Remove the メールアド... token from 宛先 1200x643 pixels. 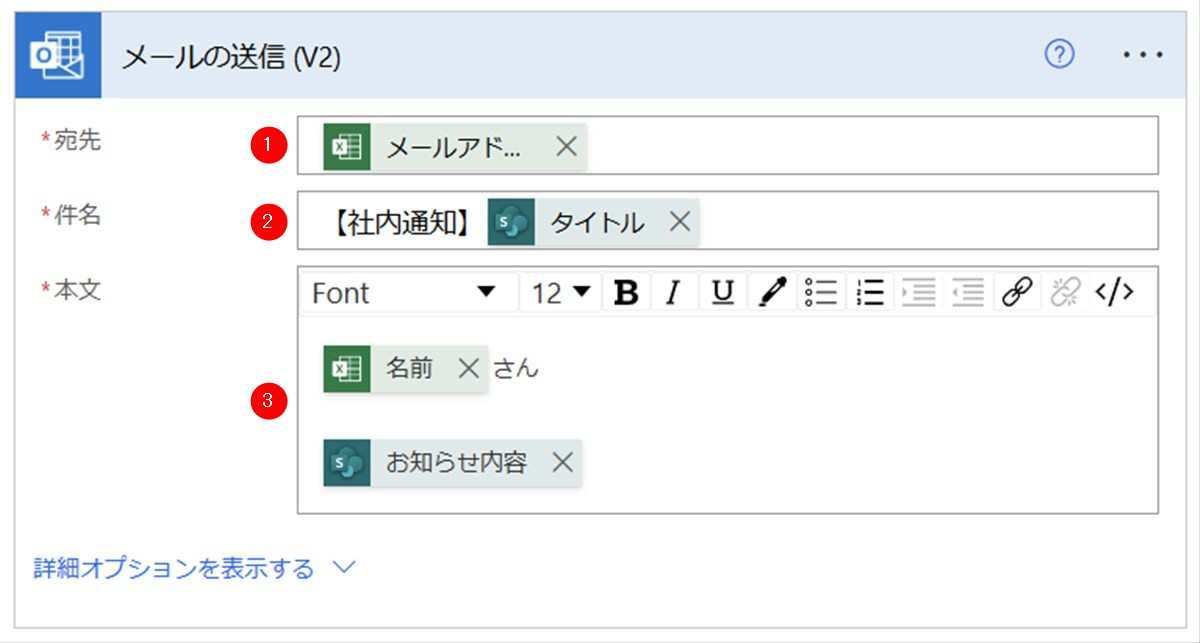coord(566,147)
